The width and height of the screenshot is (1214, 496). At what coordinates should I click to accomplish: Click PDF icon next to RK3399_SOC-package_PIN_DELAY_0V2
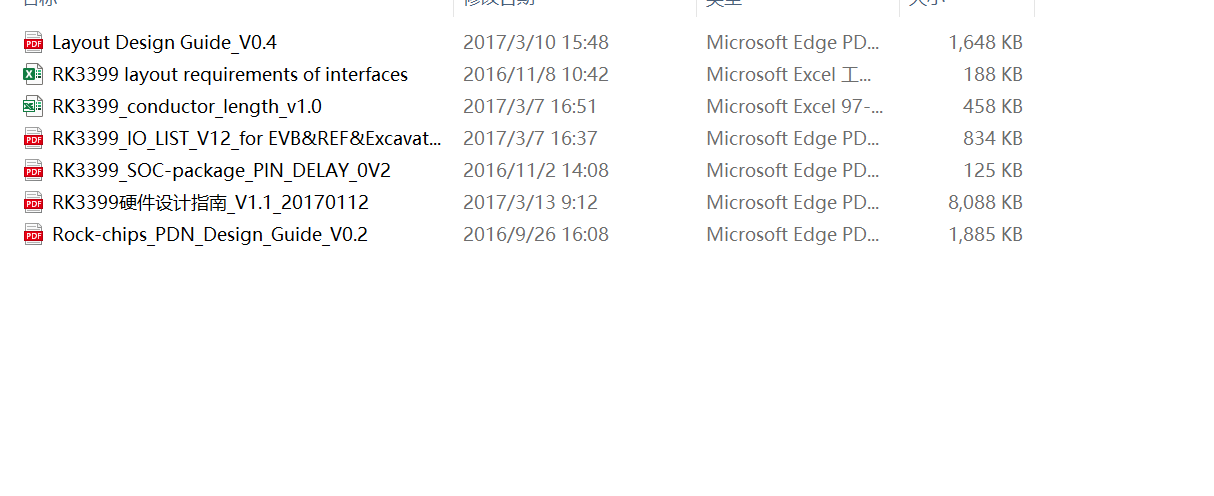click(33, 170)
